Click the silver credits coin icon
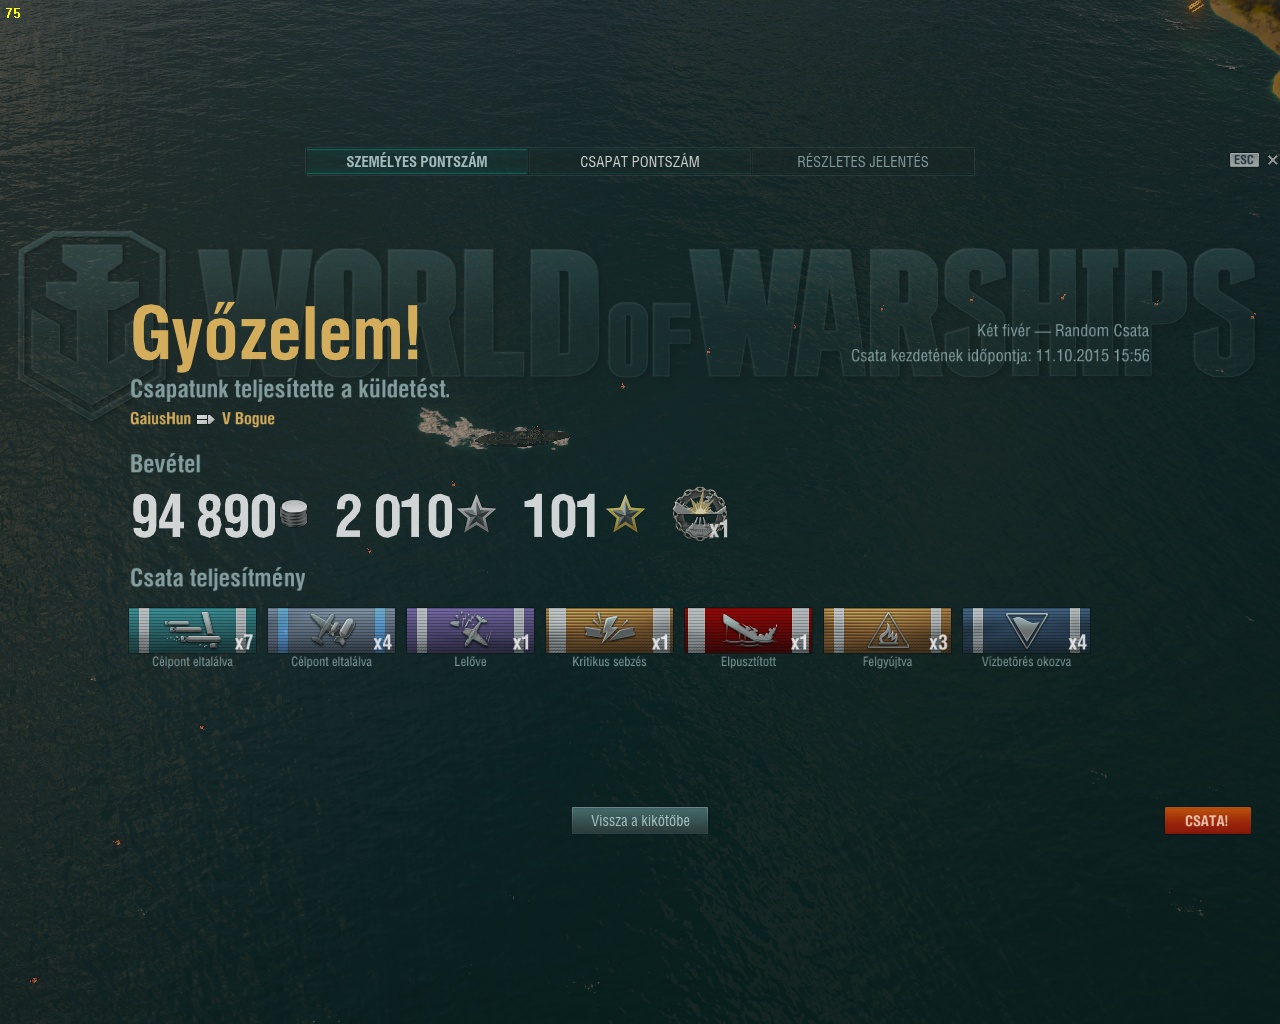The image size is (1280, 1024). (x=294, y=515)
